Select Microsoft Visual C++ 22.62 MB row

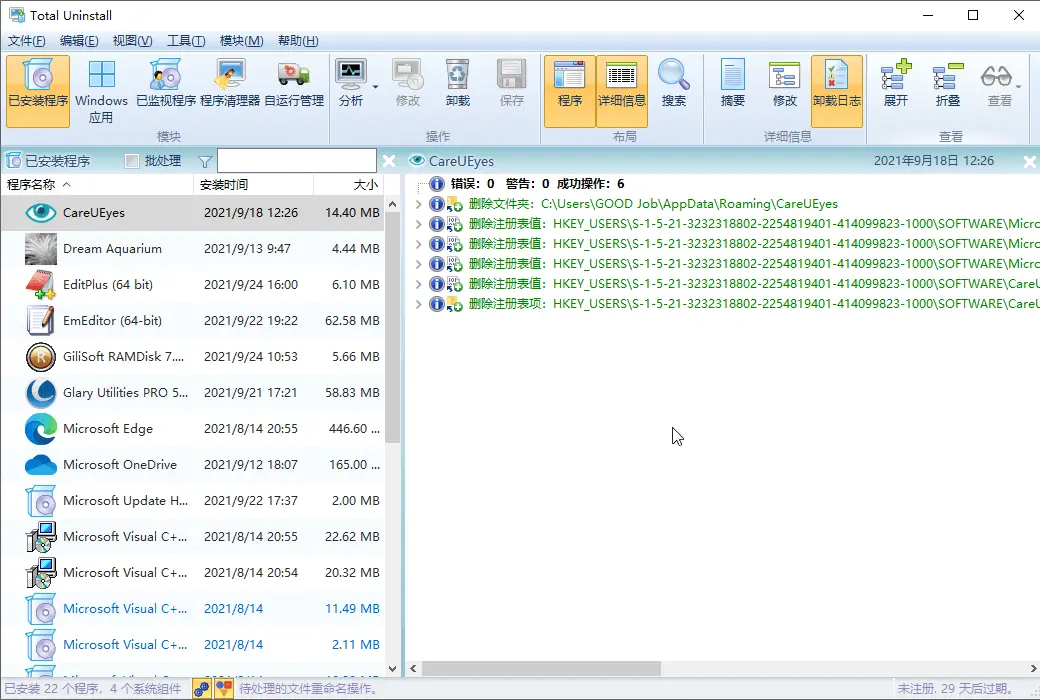point(192,536)
